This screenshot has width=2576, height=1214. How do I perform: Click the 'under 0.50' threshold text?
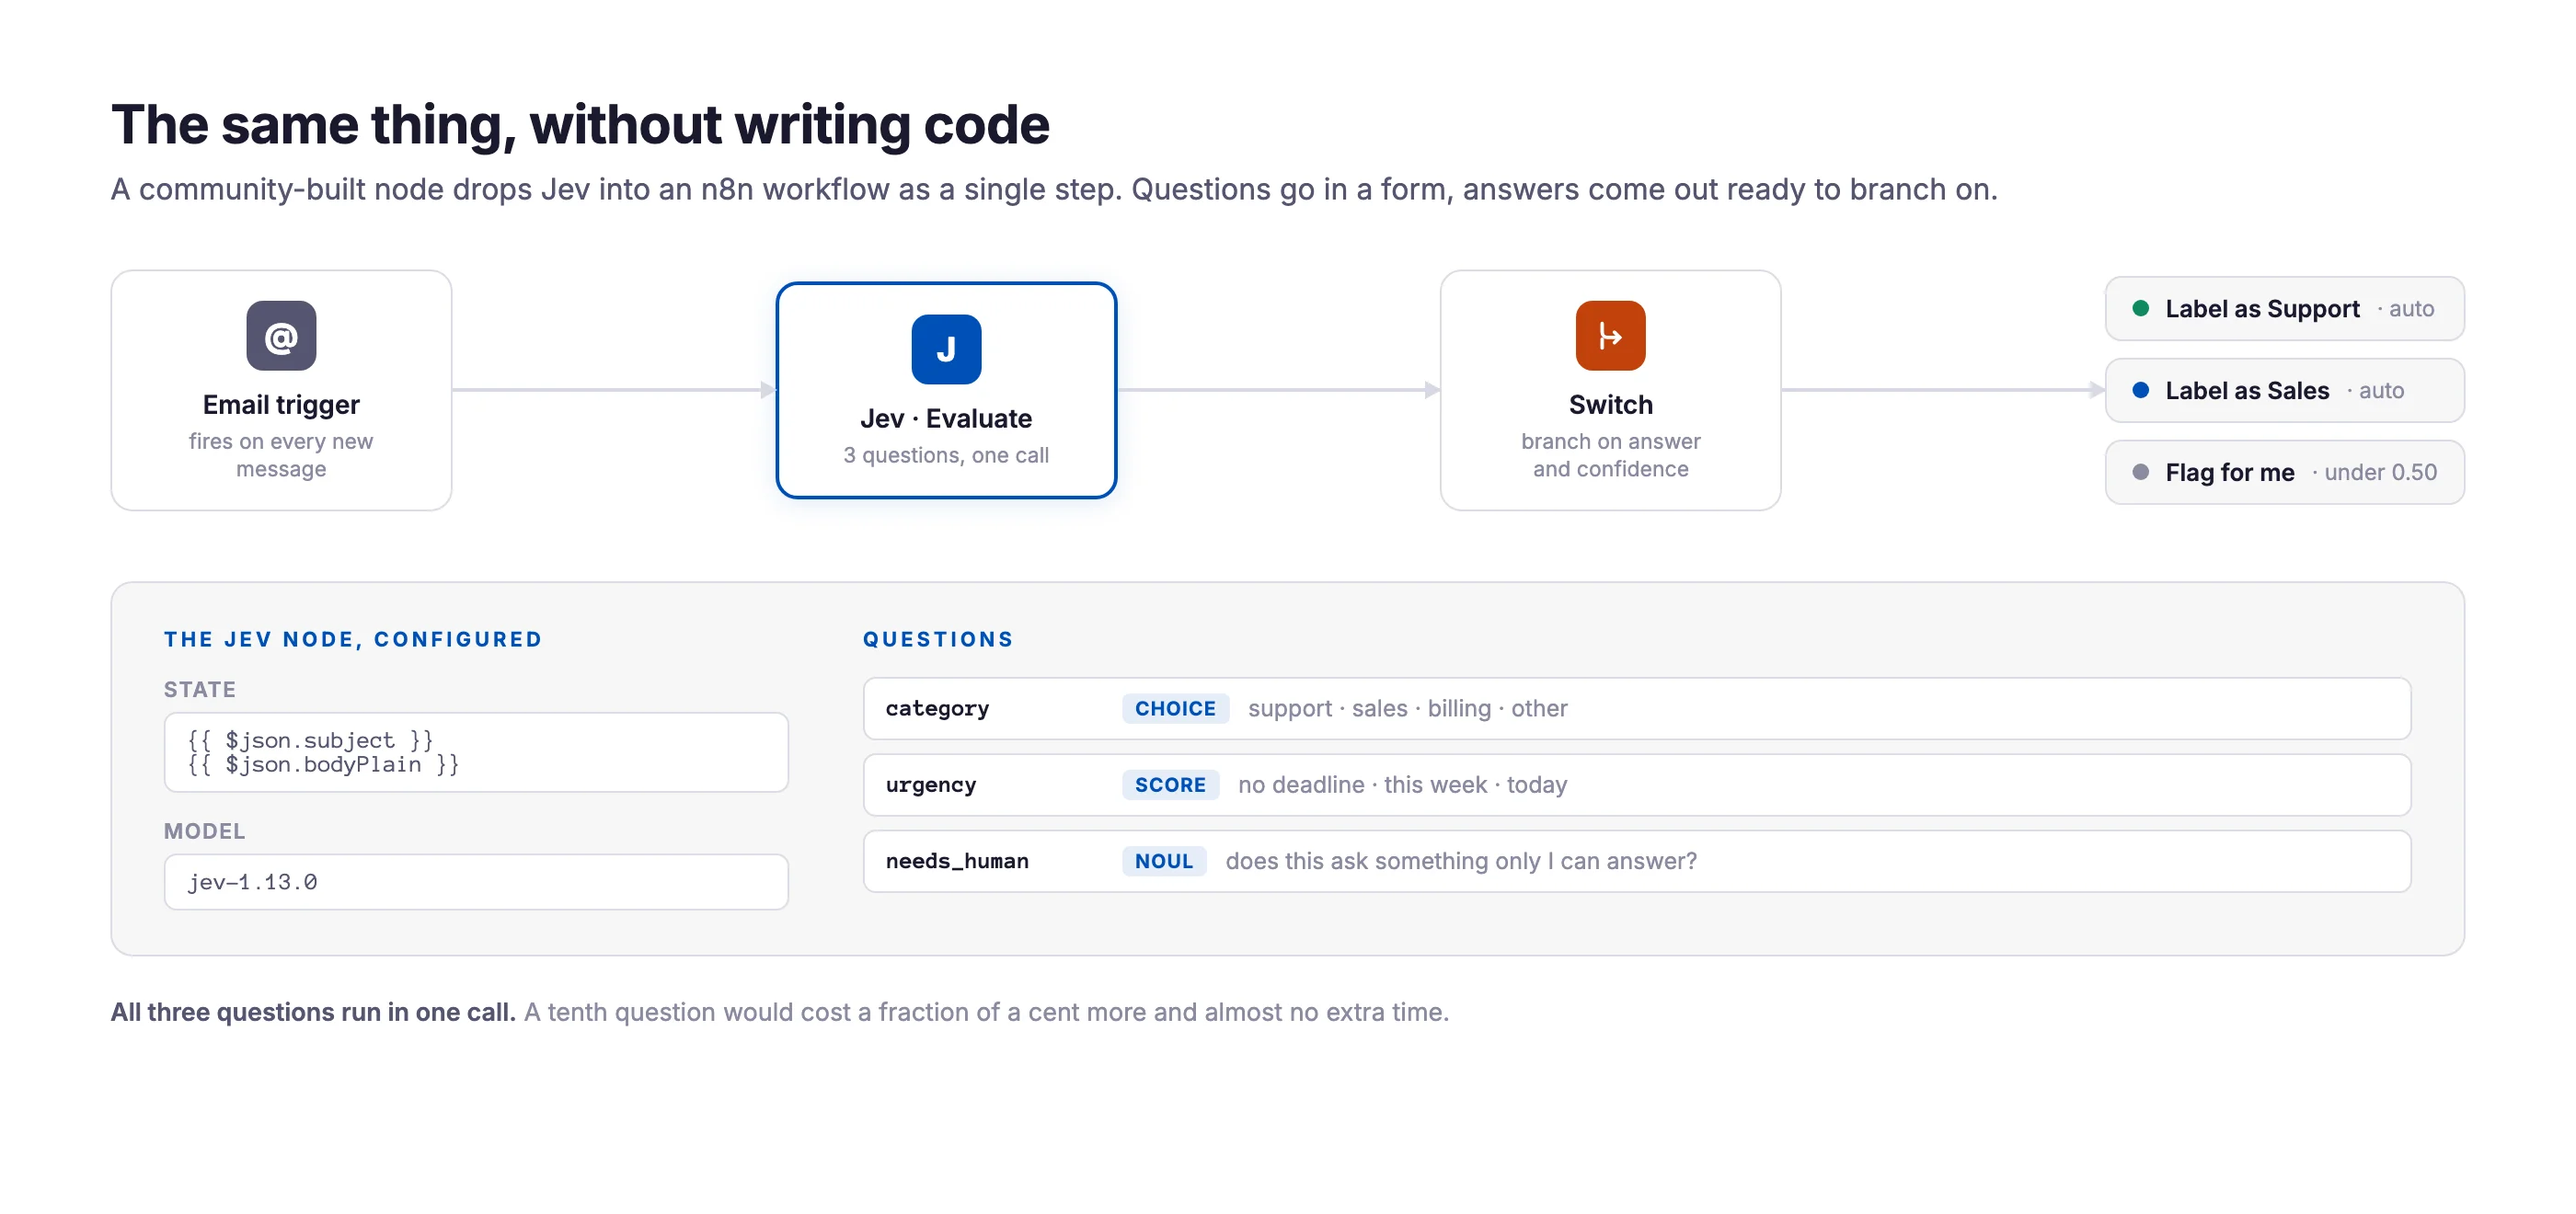click(x=2380, y=472)
